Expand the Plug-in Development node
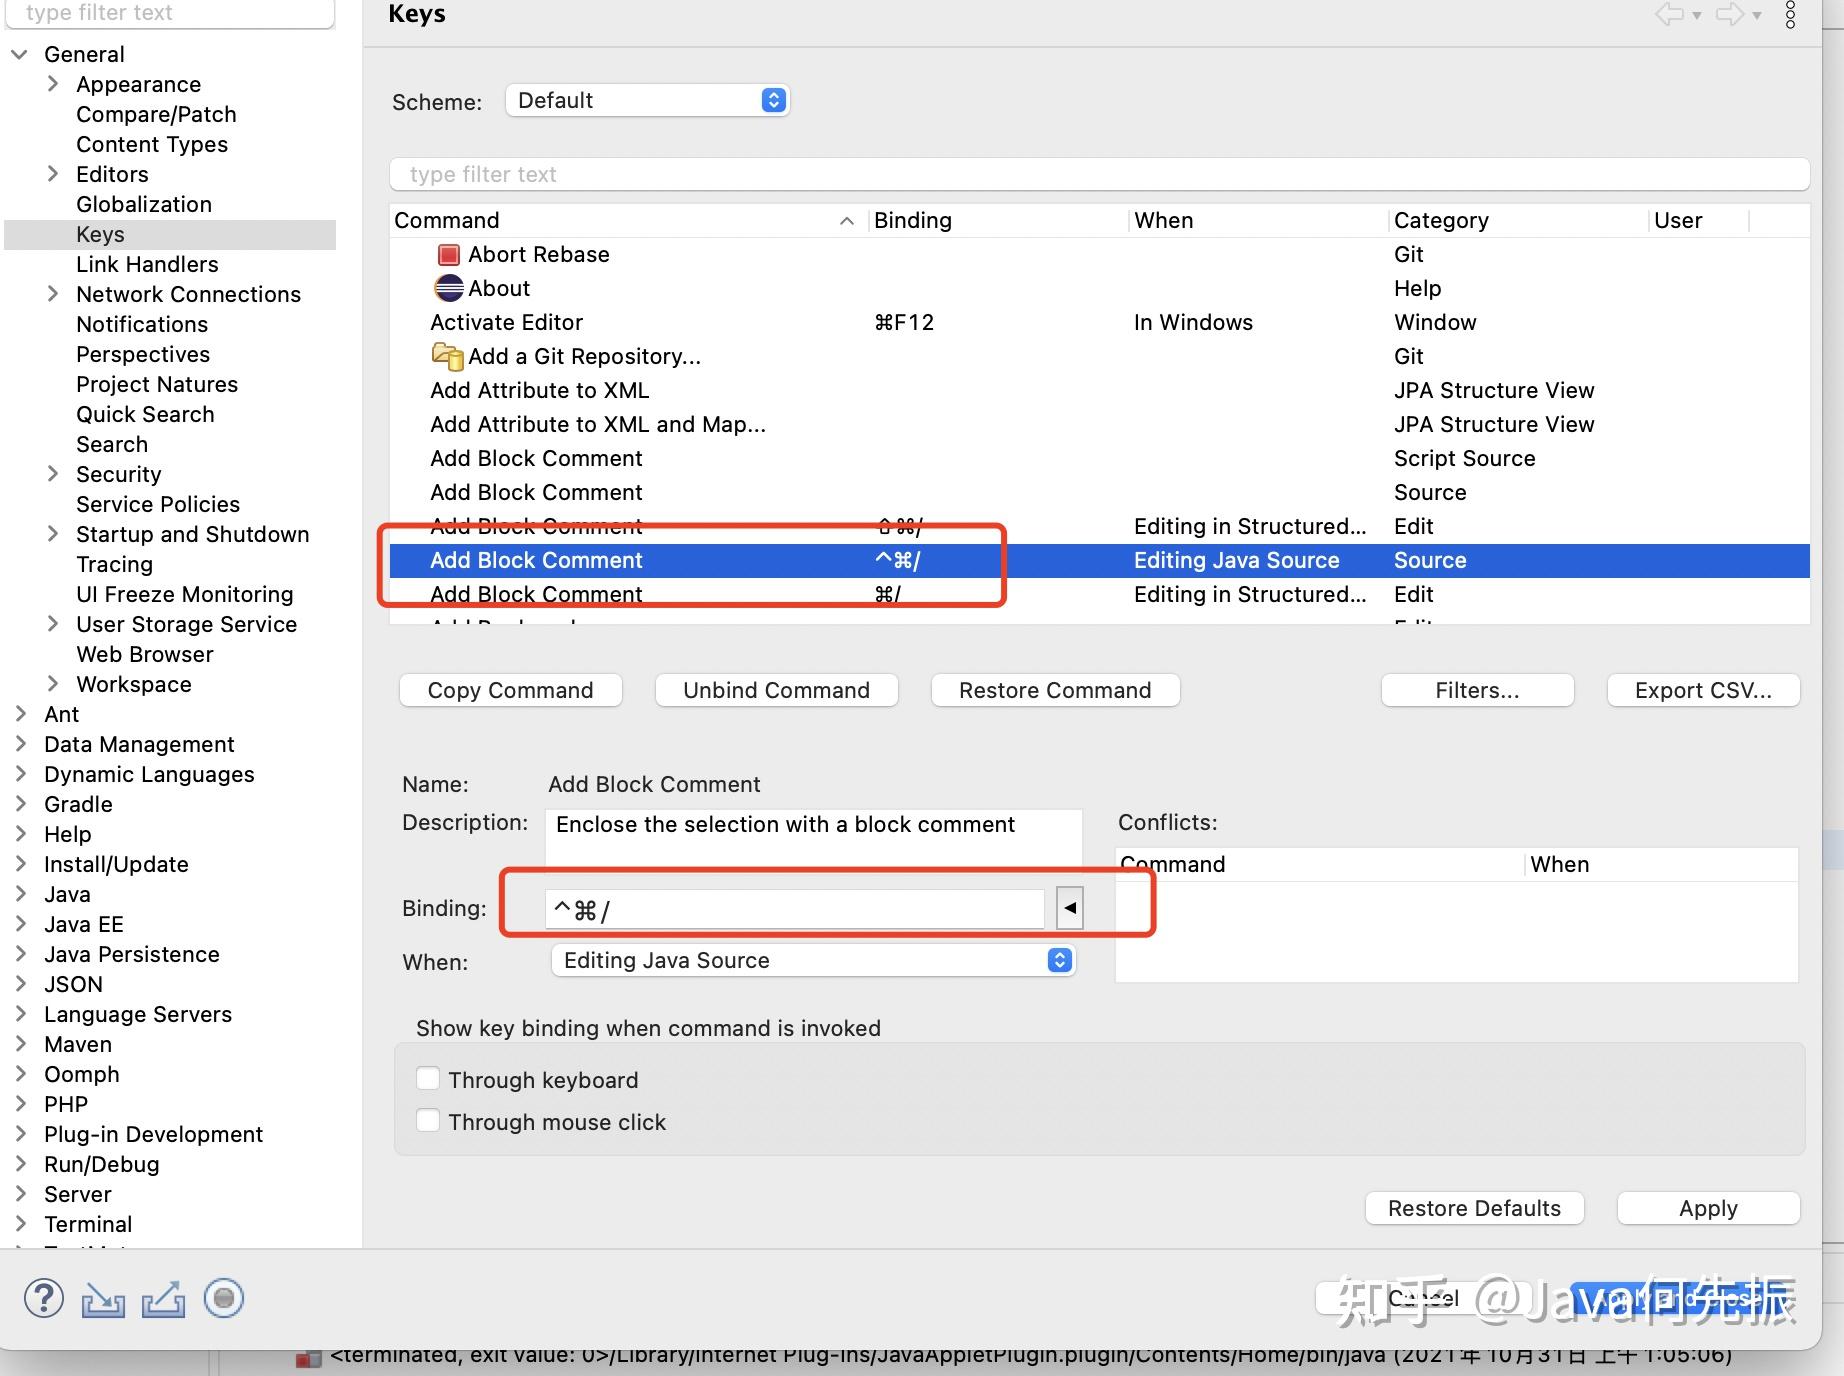Viewport: 1844px width, 1376px height. click(x=21, y=1134)
